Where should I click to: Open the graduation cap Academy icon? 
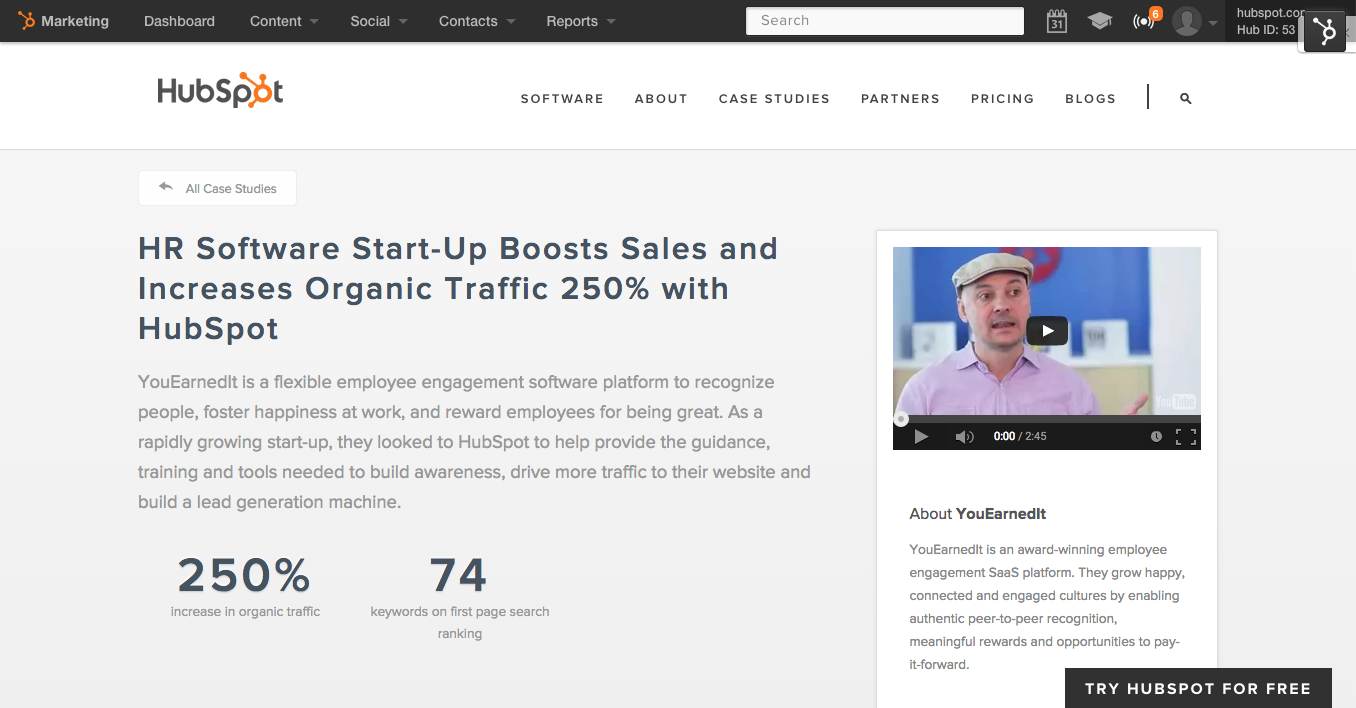pos(1100,21)
